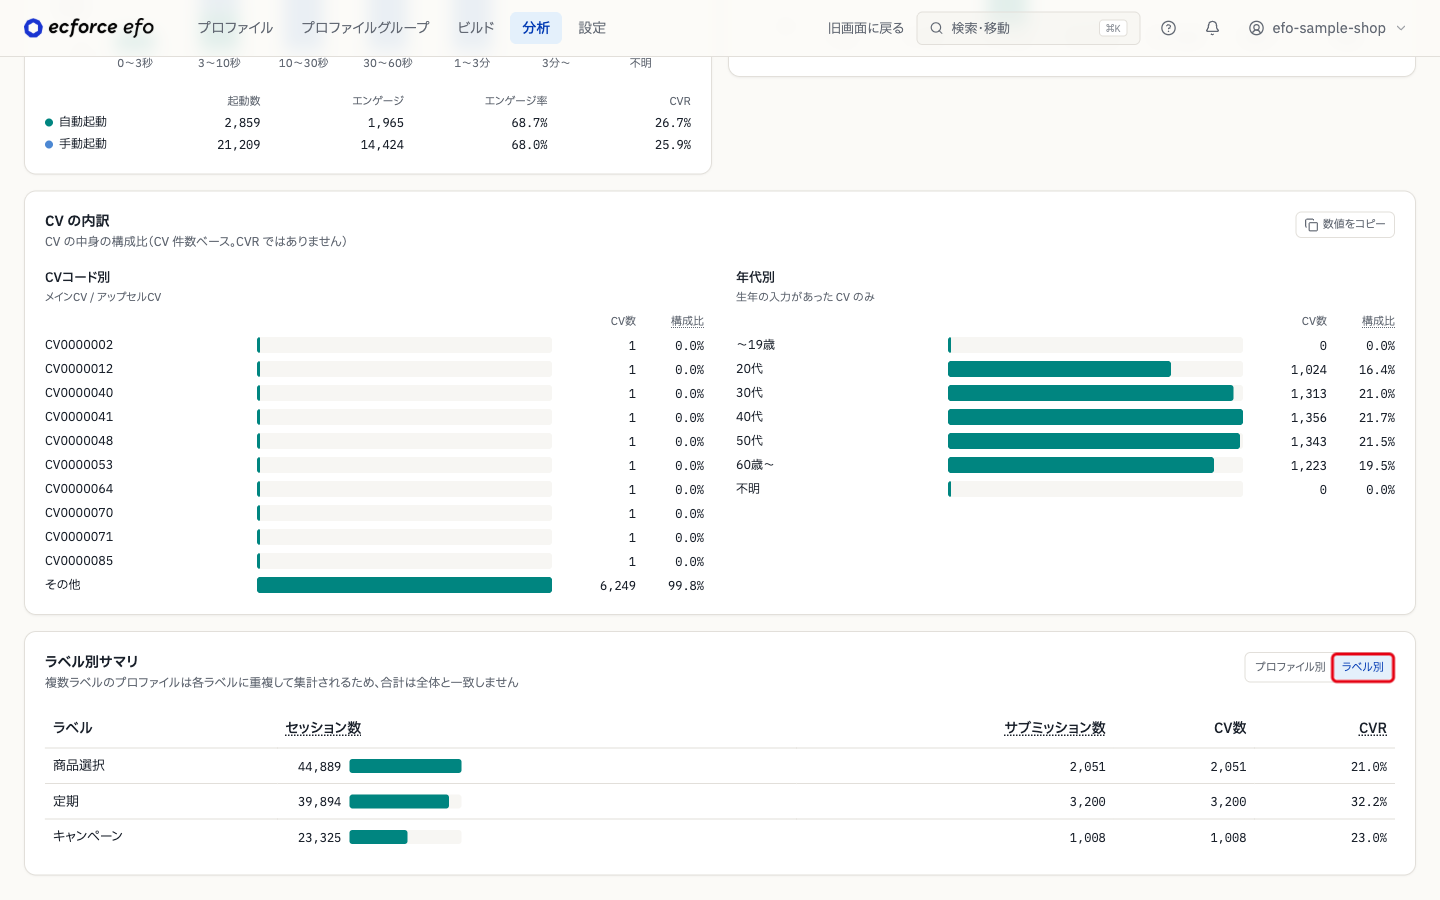
Task: Click the 構成比 header in 年代別
Action: pos(1378,321)
